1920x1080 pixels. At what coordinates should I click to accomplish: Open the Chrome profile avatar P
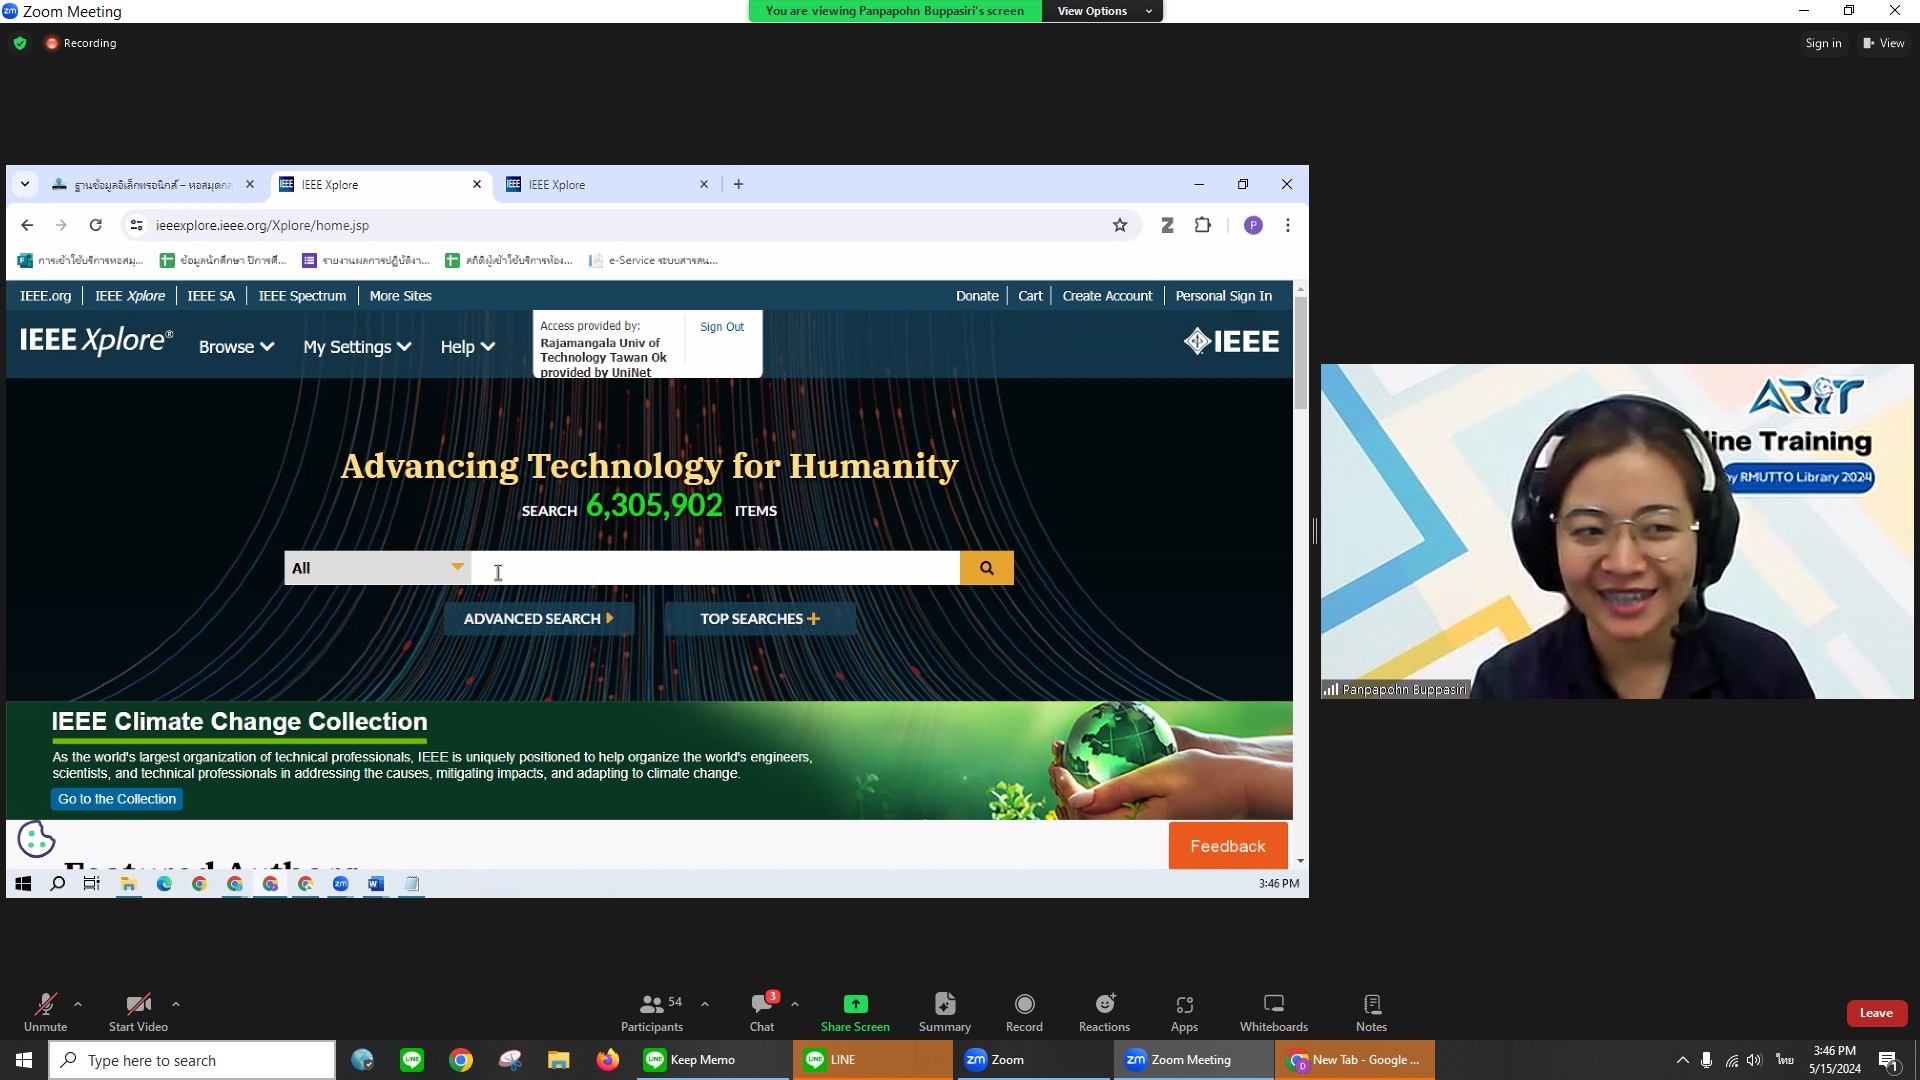coord(1253,225)
